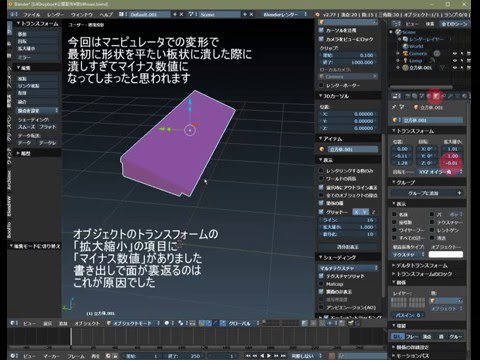
Task: Open the グローバル orientation dropdown
Action: click(x=244, y=323)
